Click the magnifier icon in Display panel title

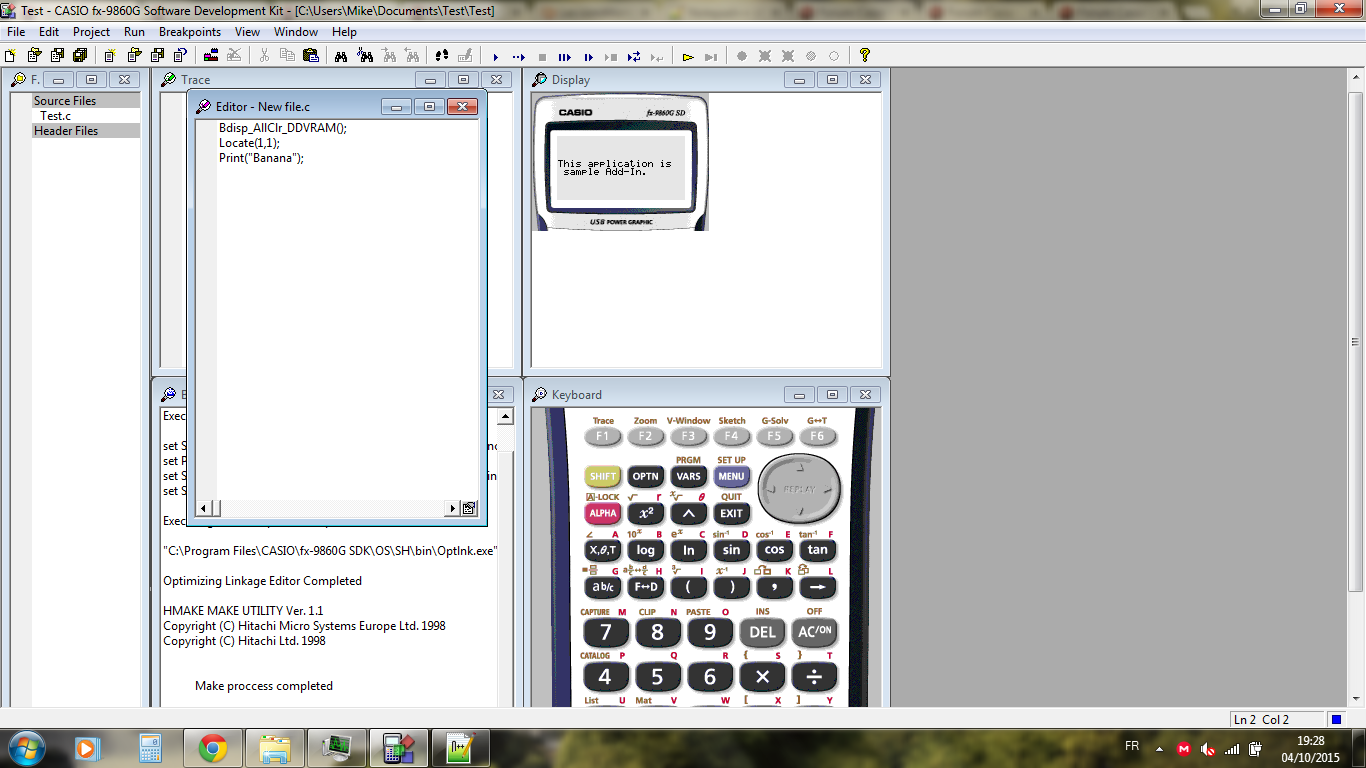pyautogui.click(x=540, y=80)
